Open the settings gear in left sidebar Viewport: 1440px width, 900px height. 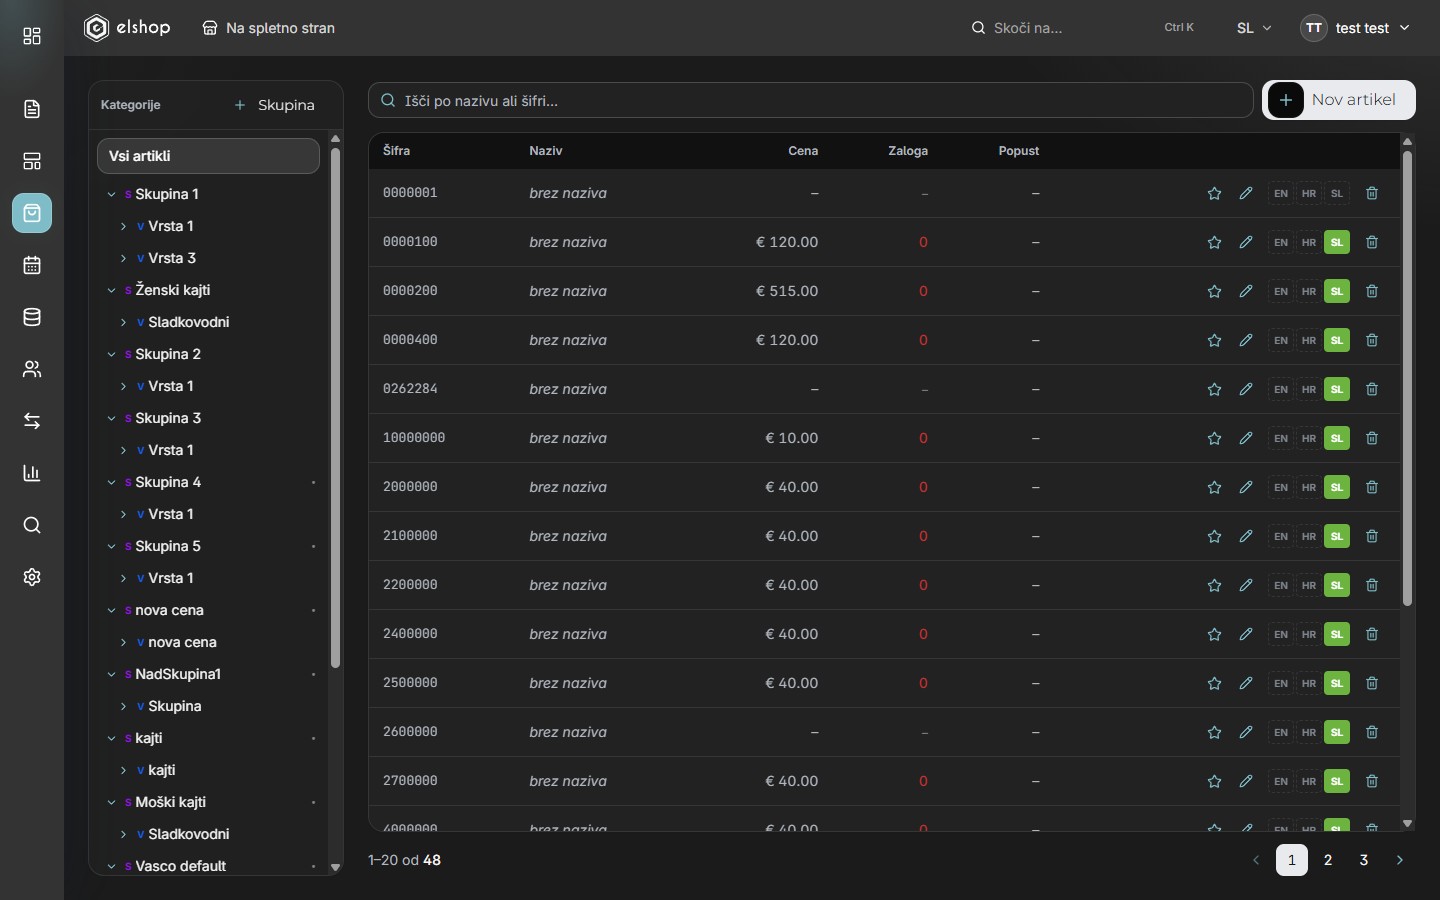(x=32, y=577)
